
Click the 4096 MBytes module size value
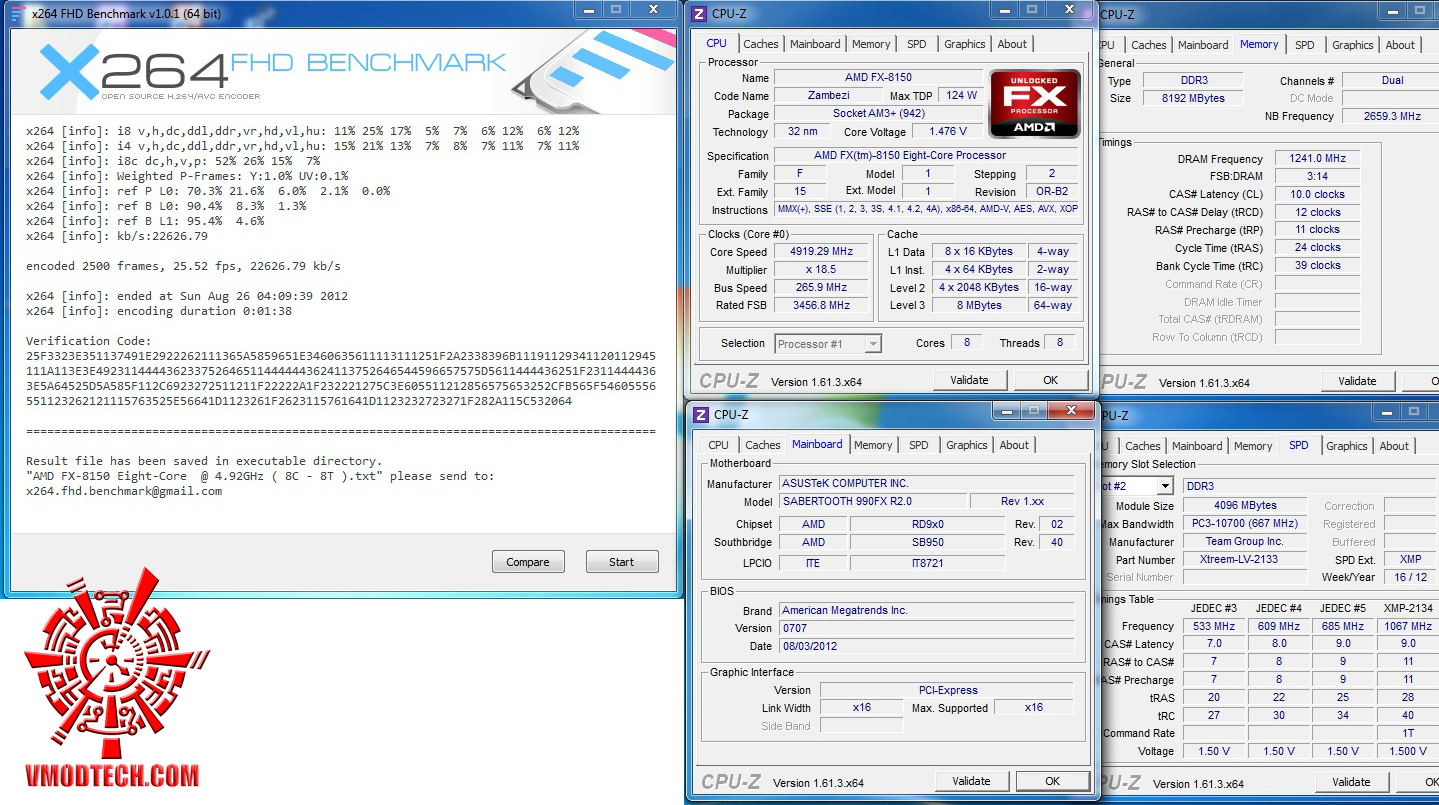pyautogui.click(x=1245, y=506)
